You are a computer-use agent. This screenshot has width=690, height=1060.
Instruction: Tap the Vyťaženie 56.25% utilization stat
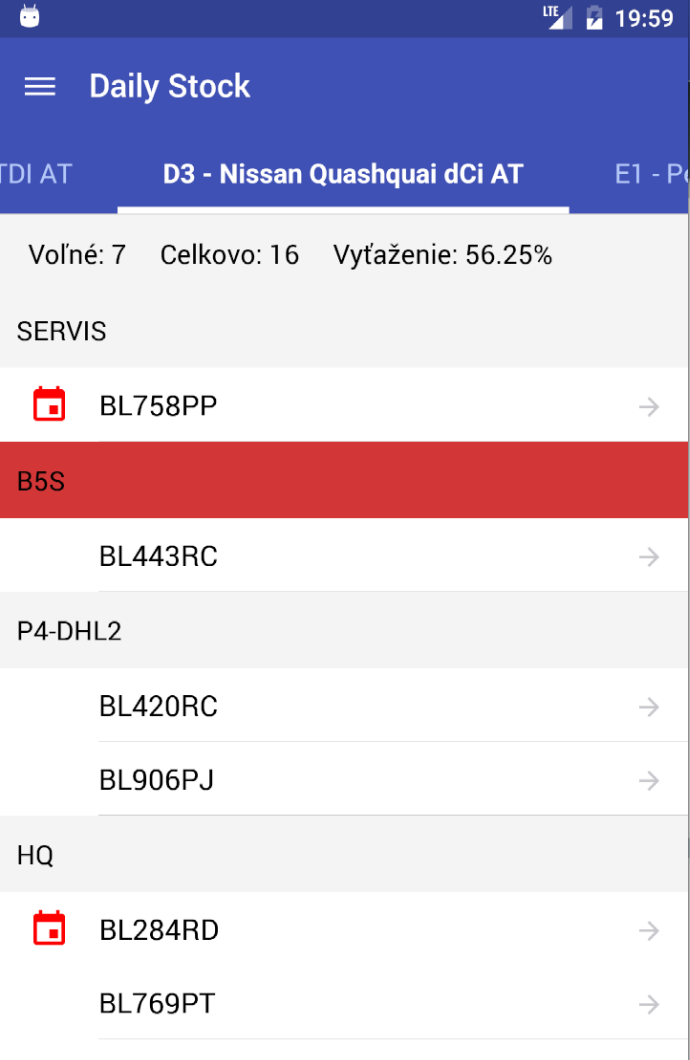443,254
